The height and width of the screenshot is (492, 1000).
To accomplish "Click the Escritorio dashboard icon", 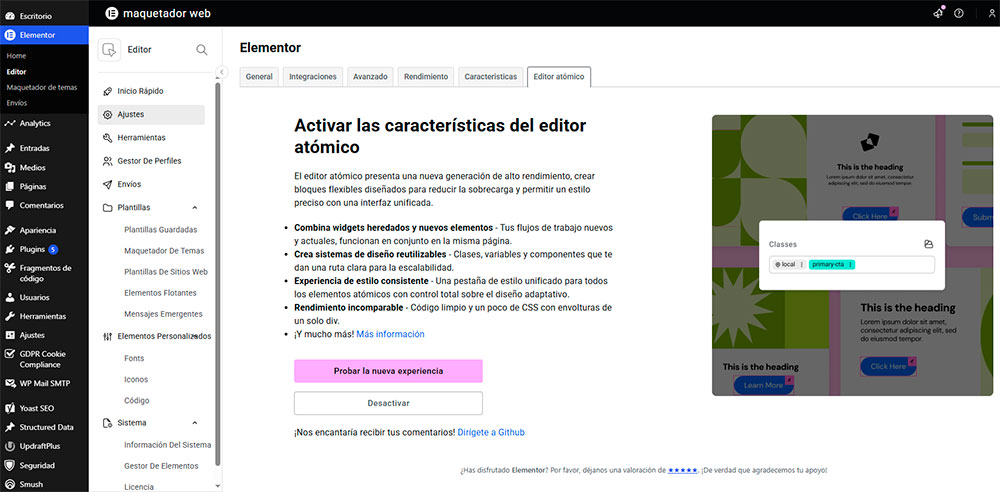I will 10,15.
